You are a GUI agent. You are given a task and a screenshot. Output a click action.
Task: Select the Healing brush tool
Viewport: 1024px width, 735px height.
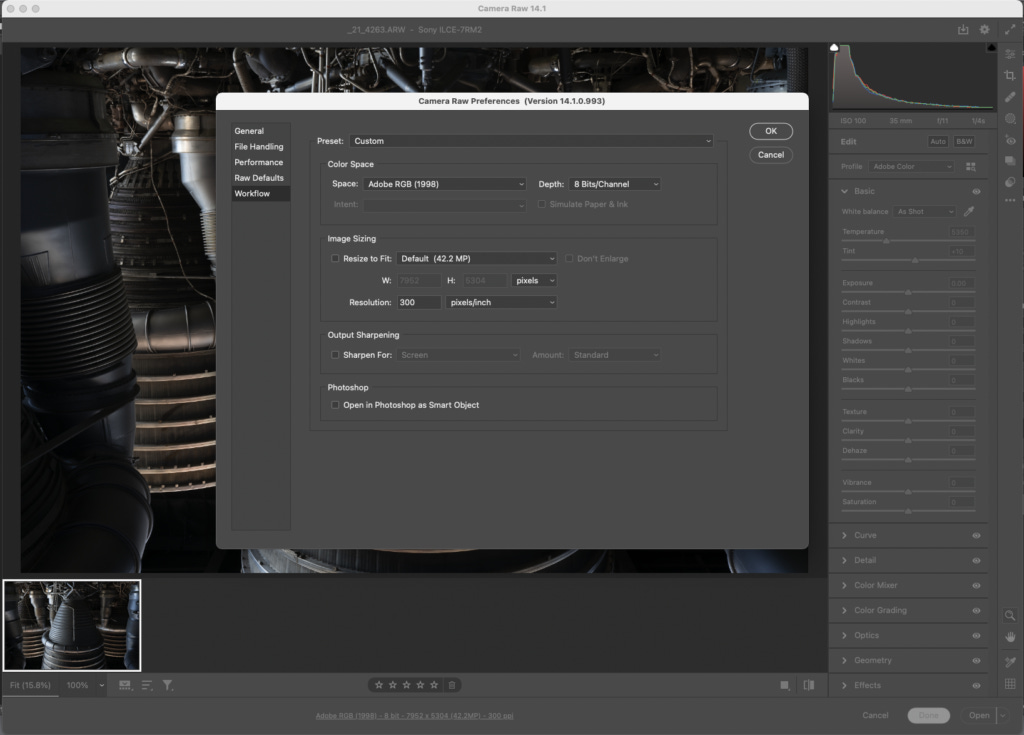tap(1010, 97)
